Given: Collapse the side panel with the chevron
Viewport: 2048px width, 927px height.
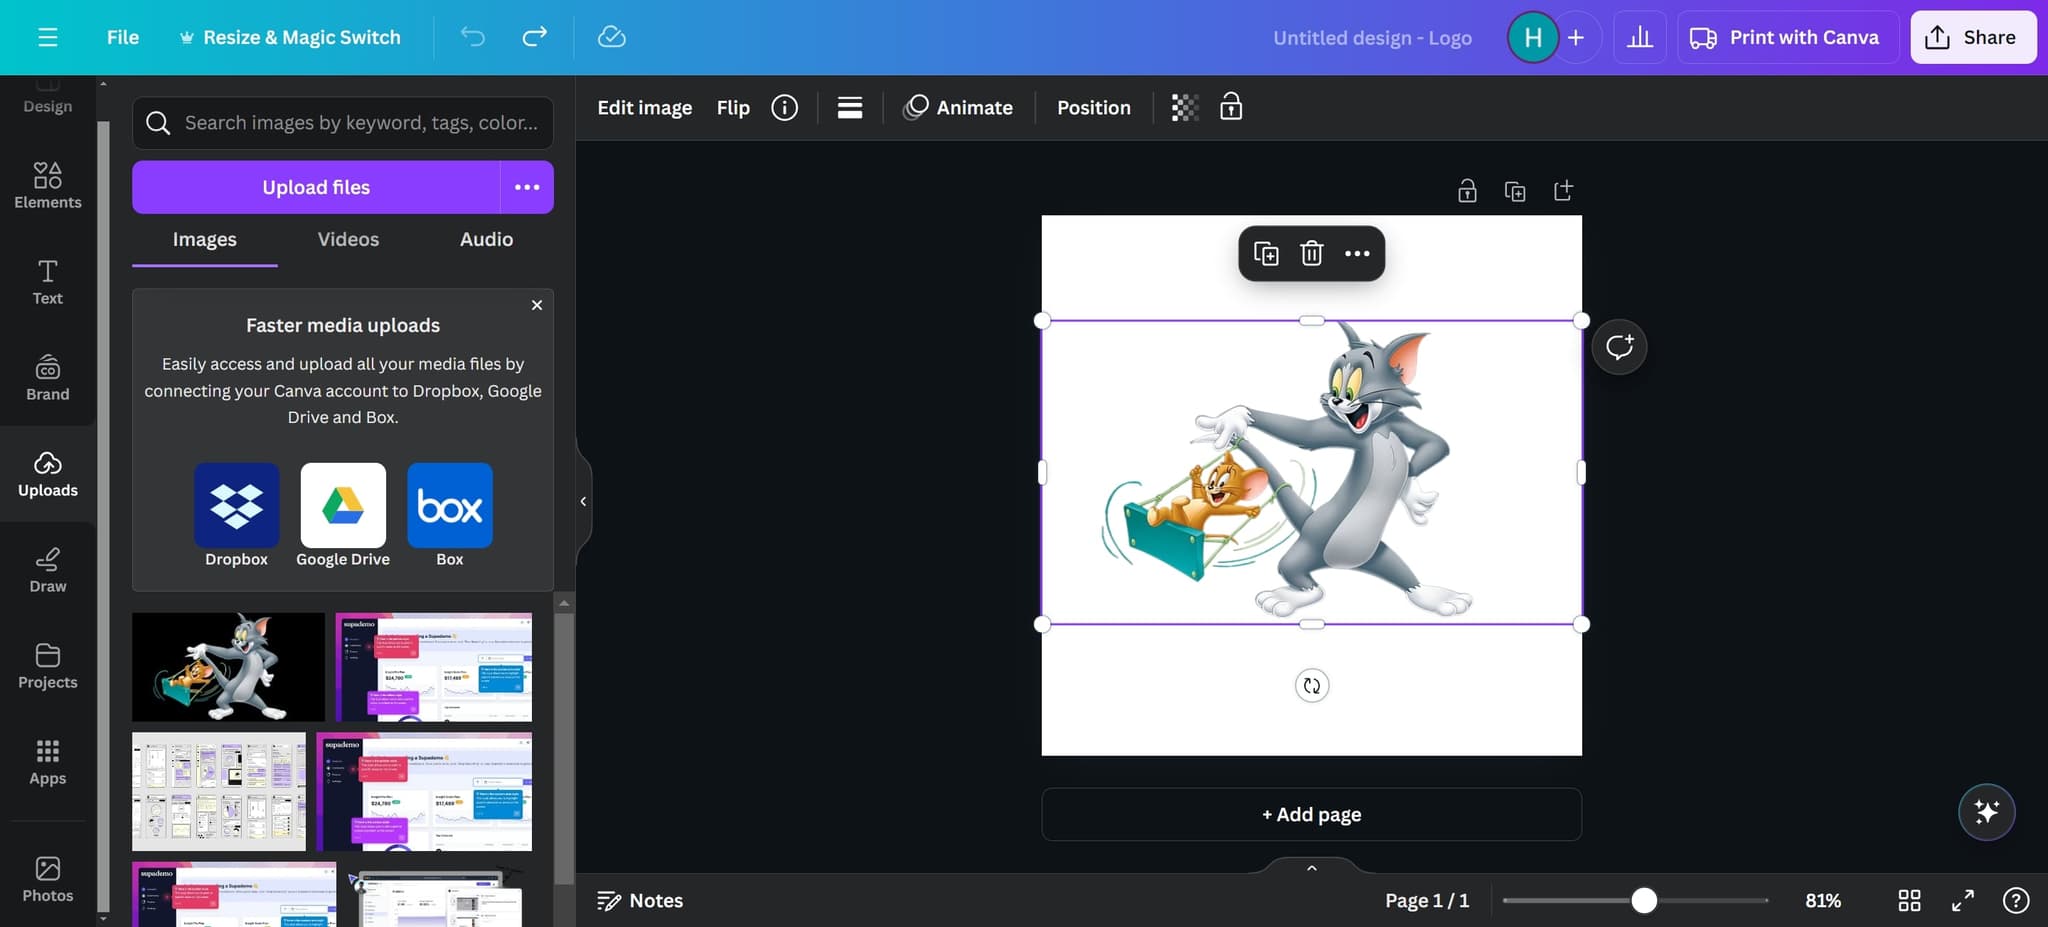Looking at the screenshot, I should [x=584, y=501].
